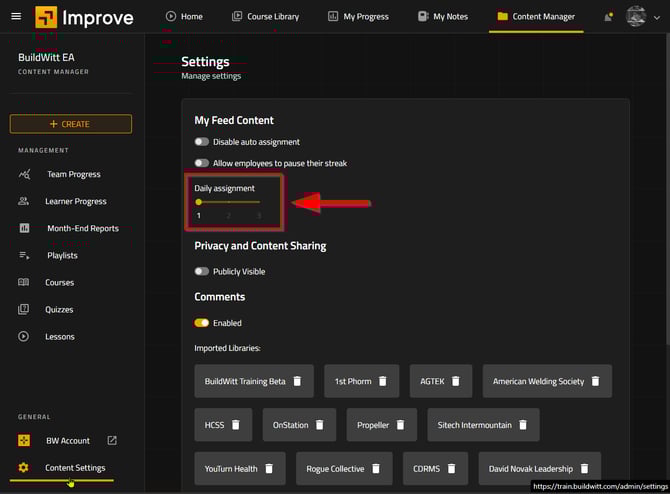Switch to the Course Library tab

(x=264, y=17)
